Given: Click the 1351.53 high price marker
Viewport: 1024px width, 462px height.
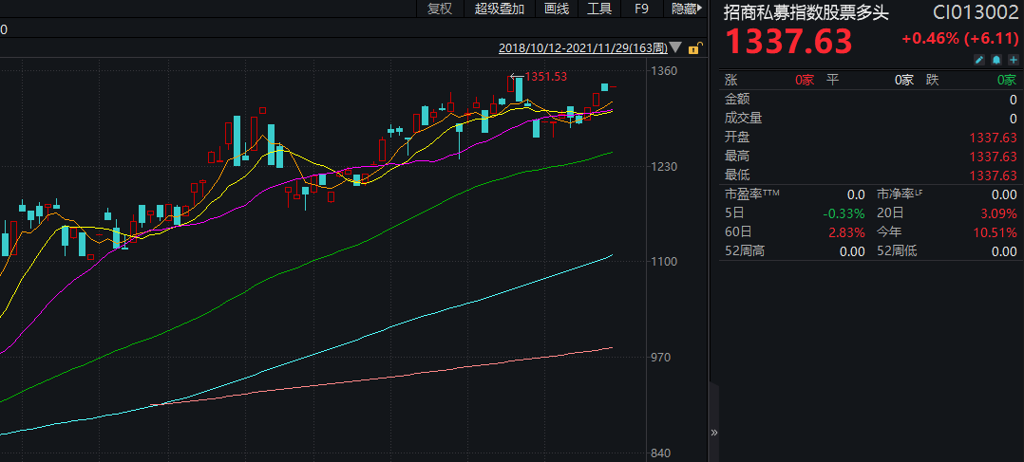Looking at the screenshot, I should click(x=545, y=76).
